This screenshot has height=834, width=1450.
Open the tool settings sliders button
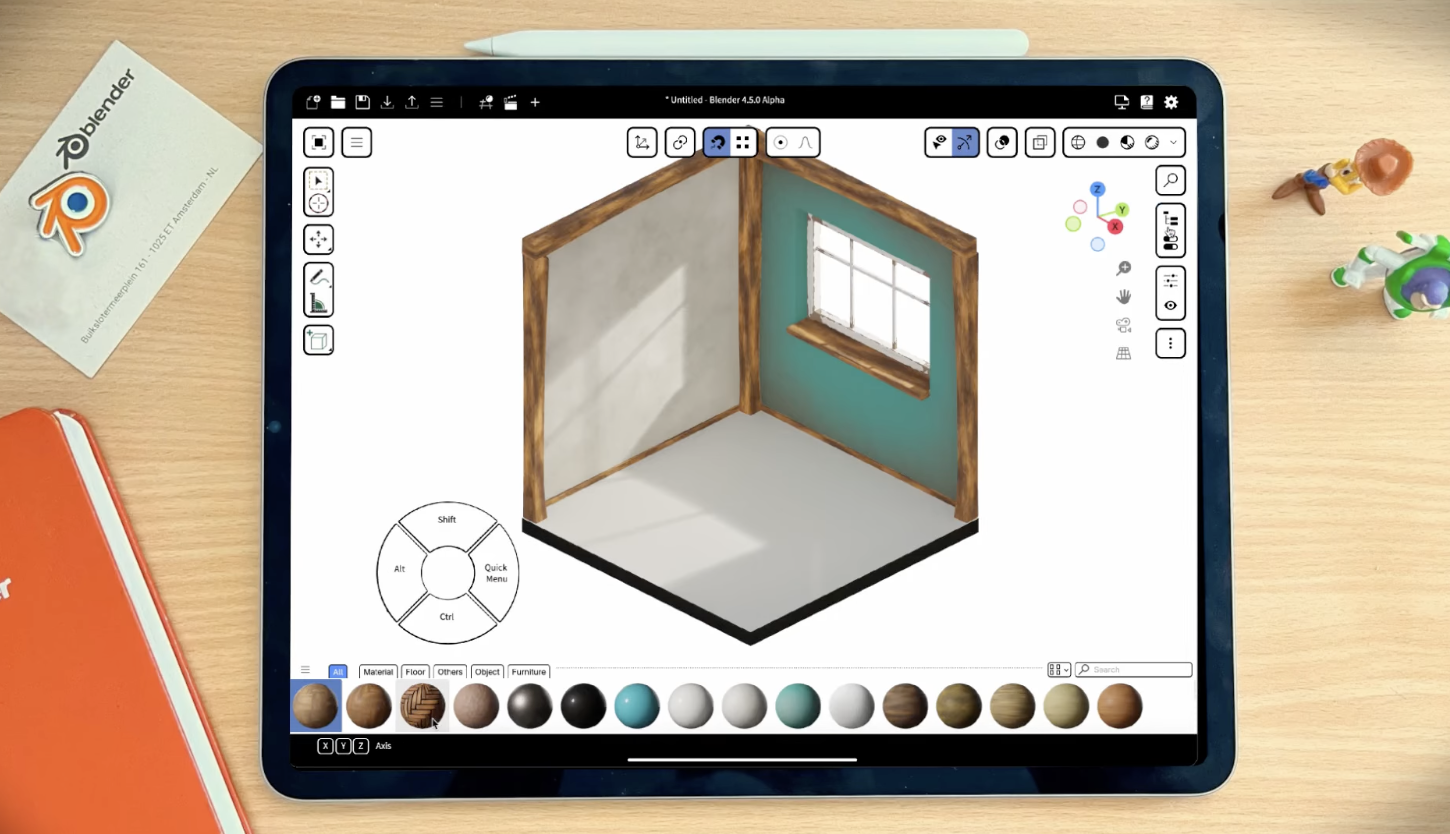1171,281
